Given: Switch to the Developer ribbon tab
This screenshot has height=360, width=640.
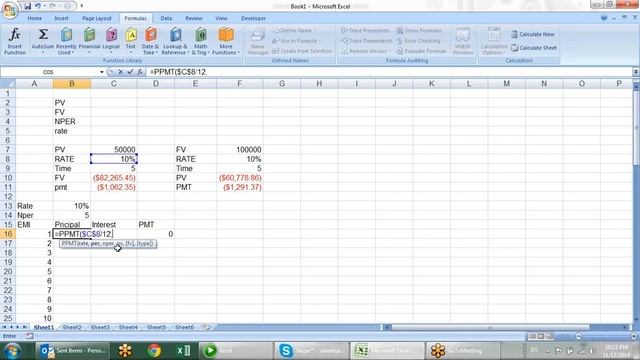Looking at the screenshot, I should [253, 18].
